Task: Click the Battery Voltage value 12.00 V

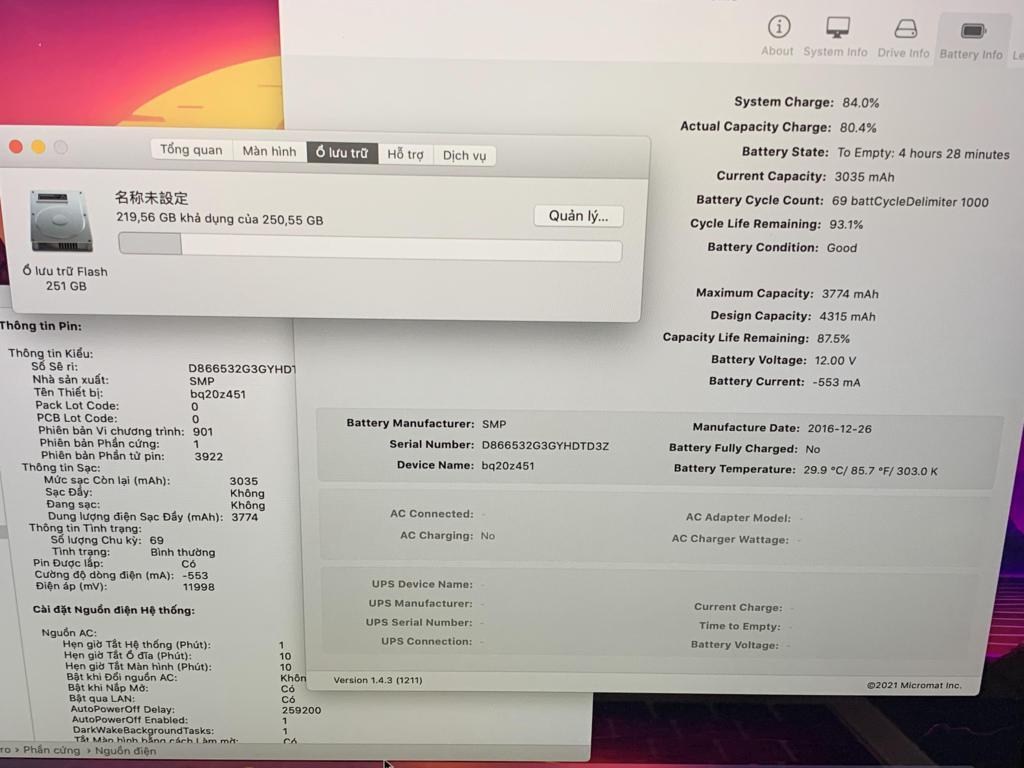Action: [x=835, y=360]
